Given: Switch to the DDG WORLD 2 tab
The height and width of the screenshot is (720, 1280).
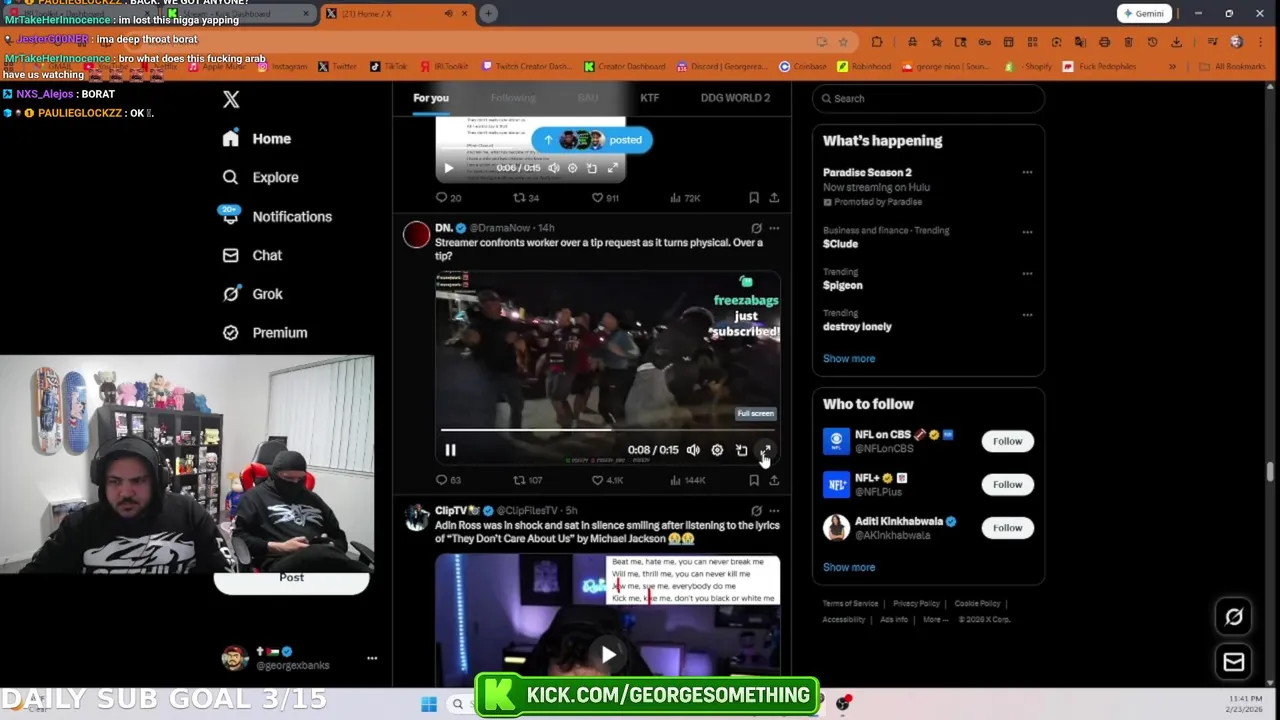Looking at the screenshot, I should [x=735, y=98].
